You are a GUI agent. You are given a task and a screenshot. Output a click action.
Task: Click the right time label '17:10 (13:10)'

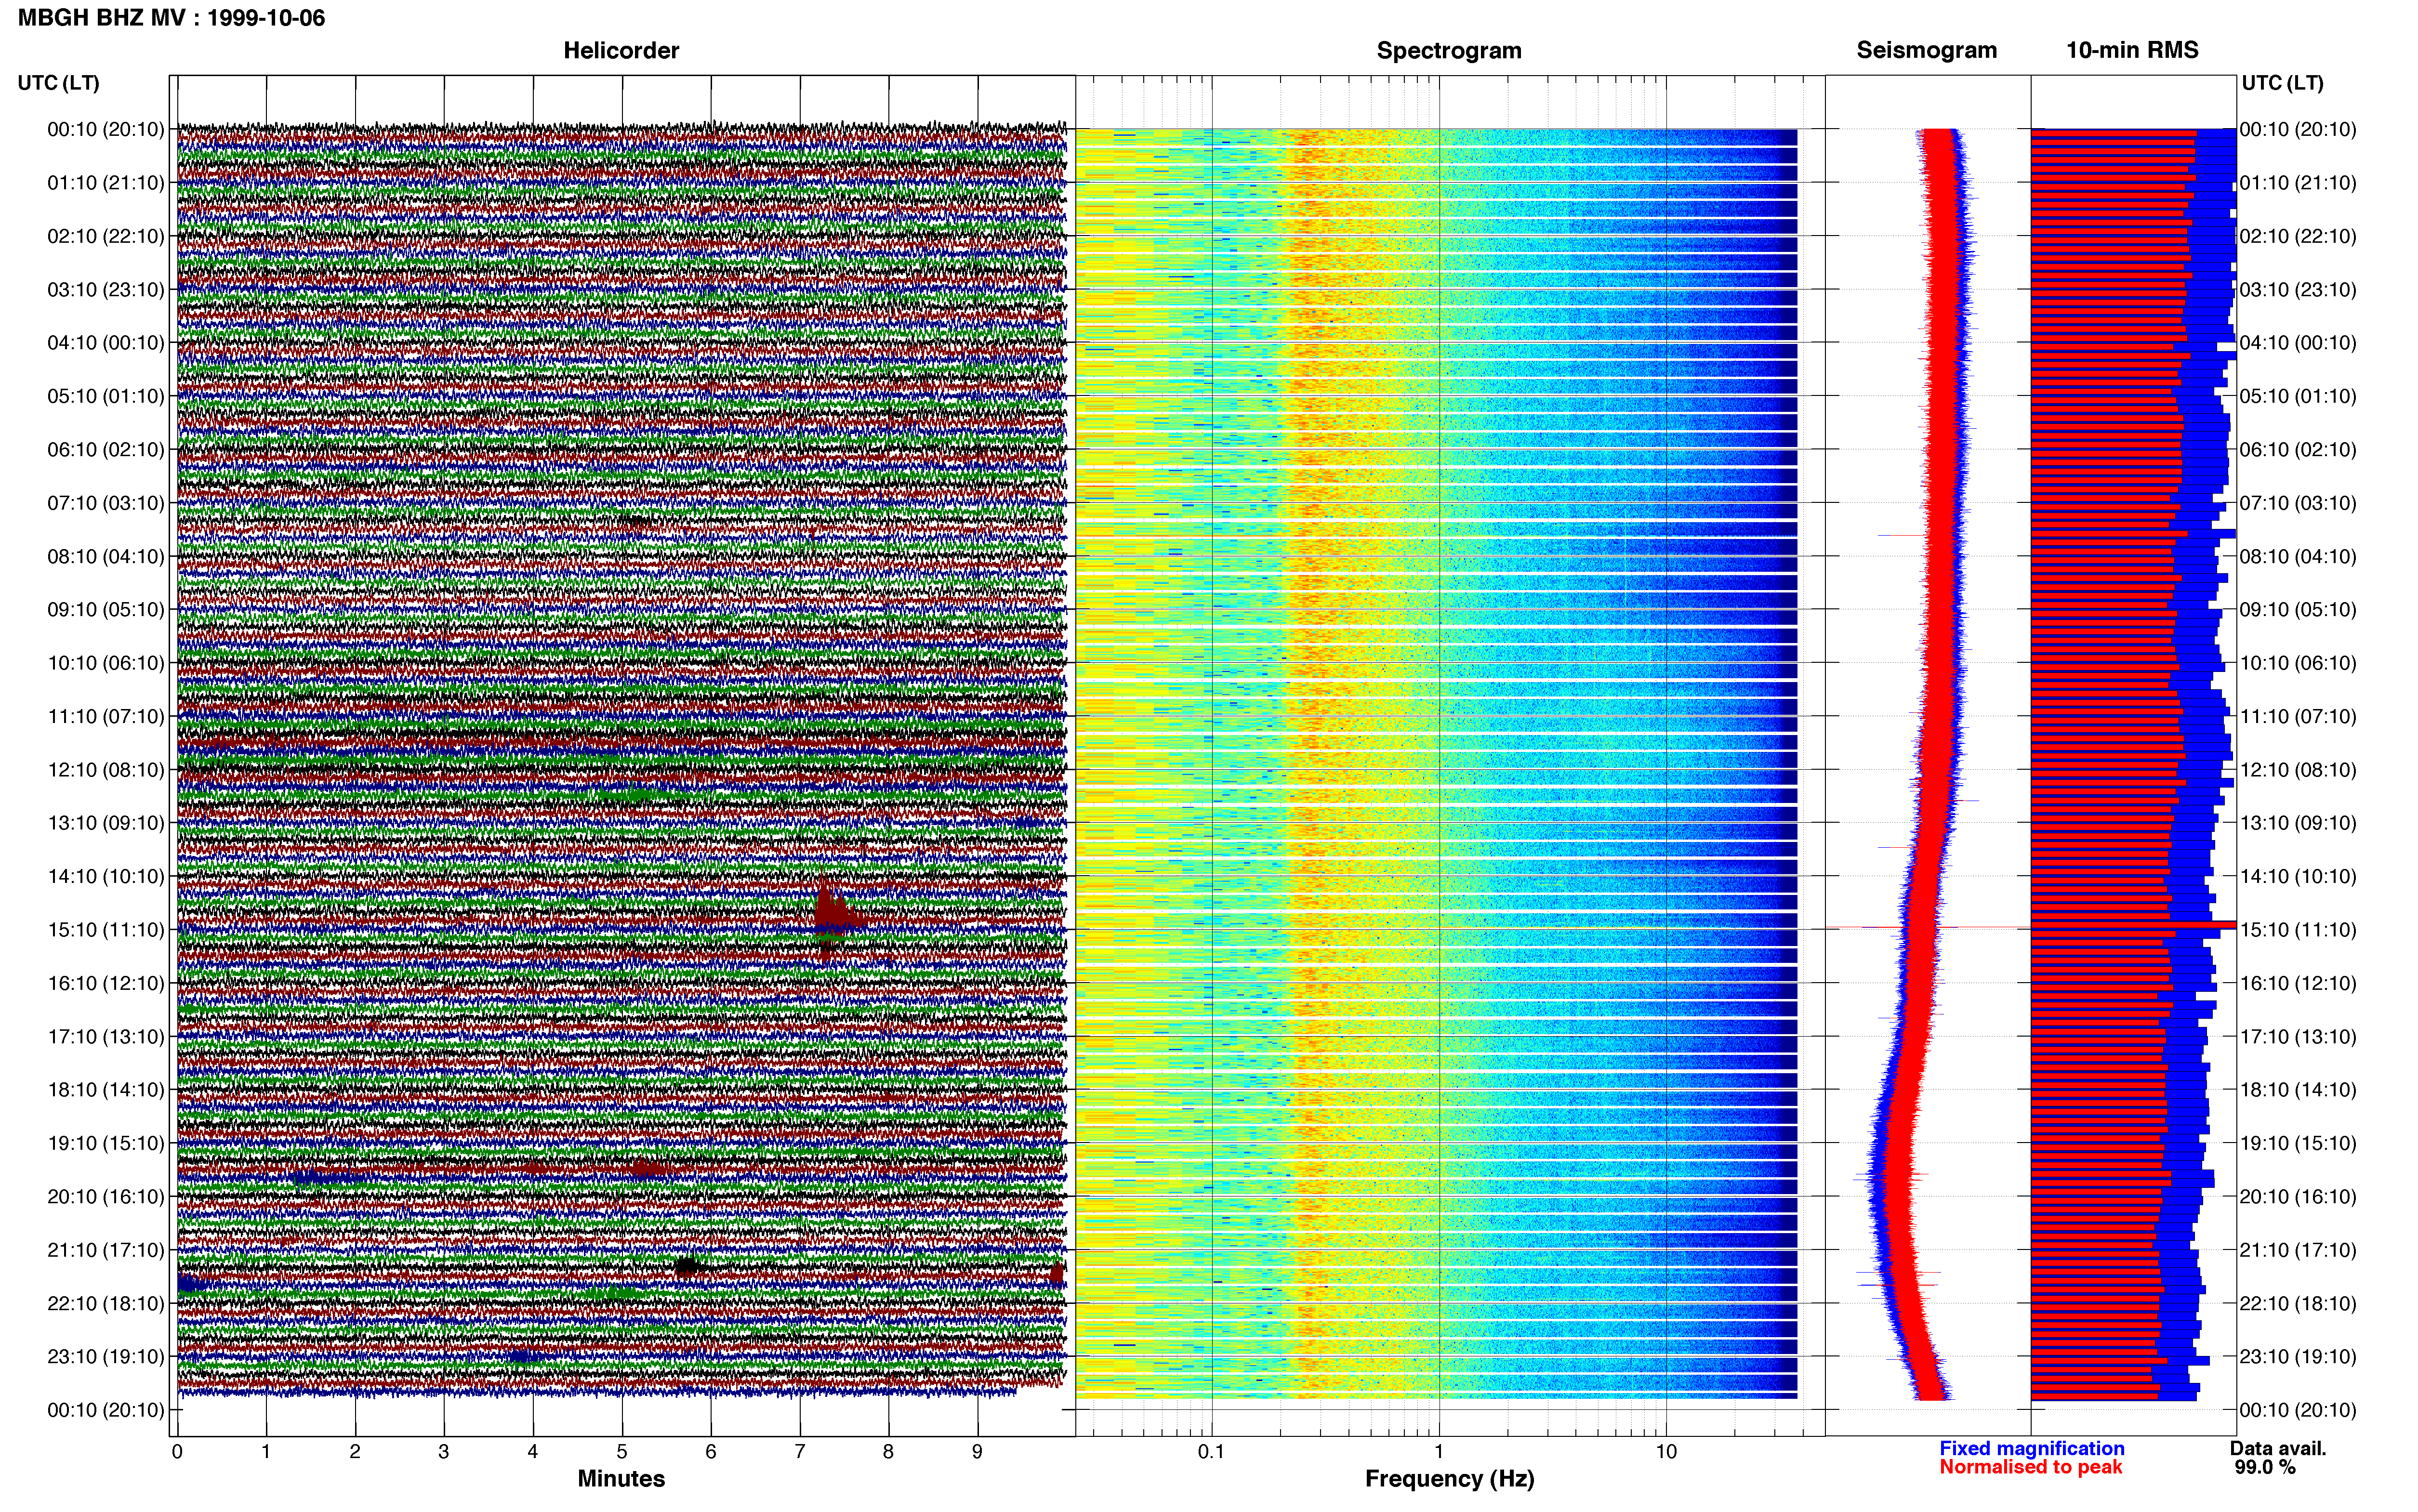coord(2298,1036)
